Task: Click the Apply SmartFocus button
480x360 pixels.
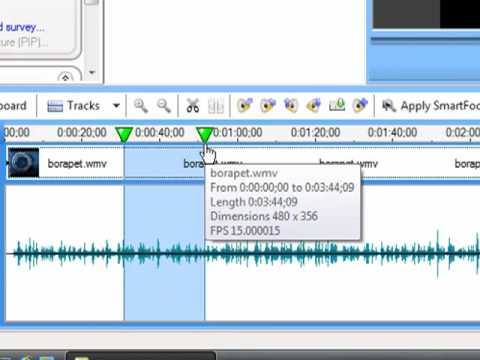Action: click(x=430, y=106)
